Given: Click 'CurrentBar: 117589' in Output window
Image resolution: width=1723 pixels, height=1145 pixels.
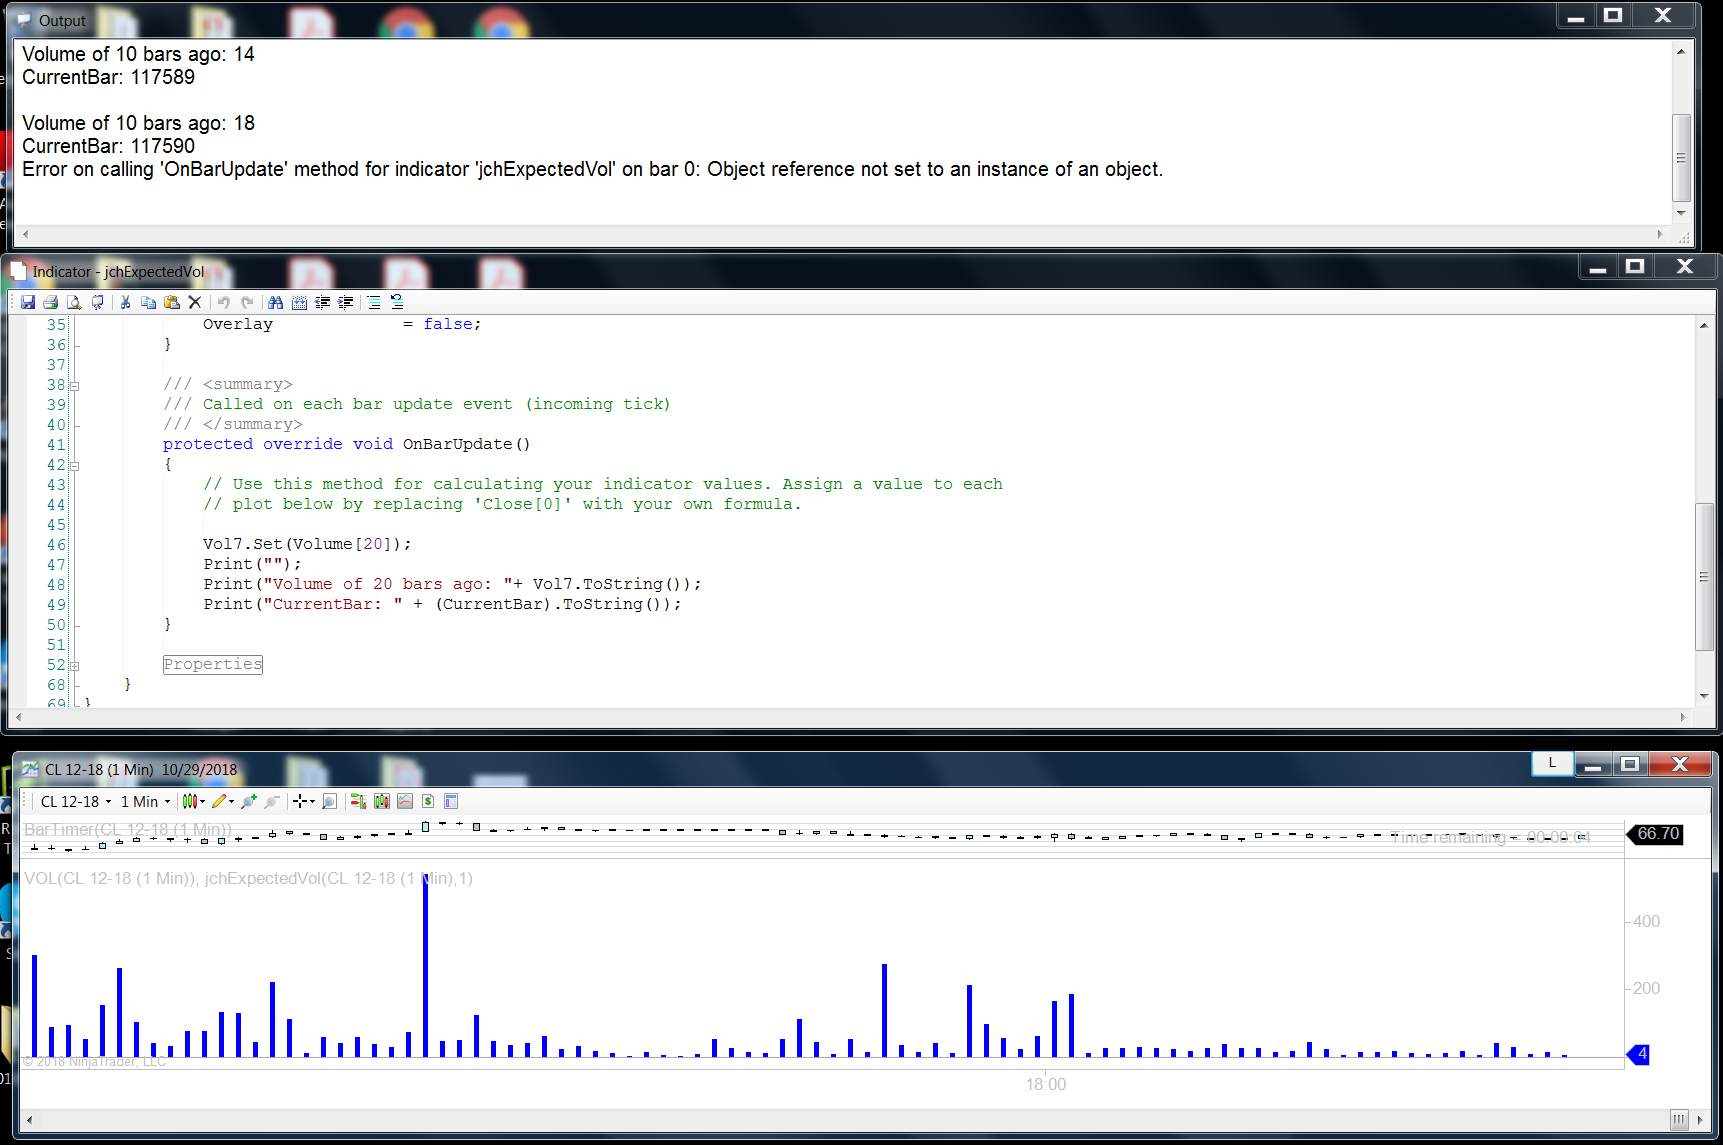Looking at the screenshot, I should (108, 77).
